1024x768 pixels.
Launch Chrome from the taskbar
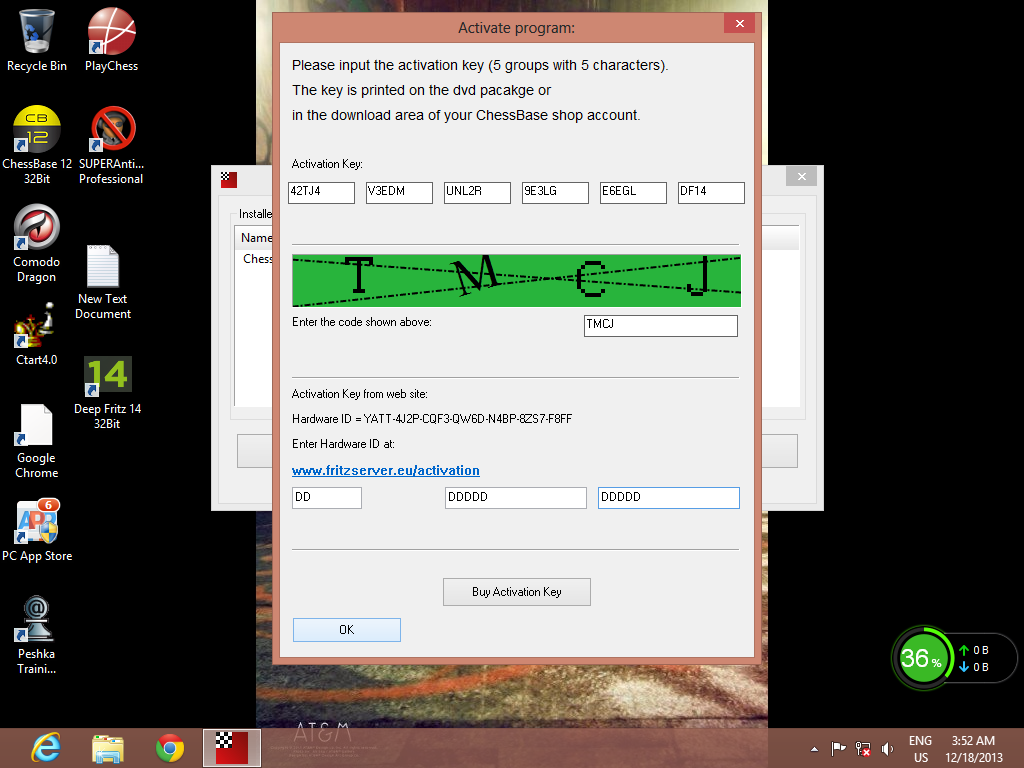[170, 748]
